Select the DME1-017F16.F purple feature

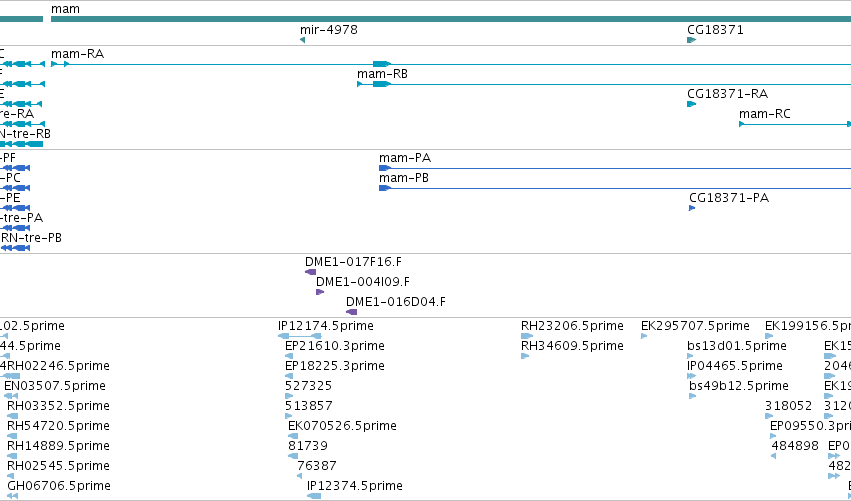[x=310, y=272]
